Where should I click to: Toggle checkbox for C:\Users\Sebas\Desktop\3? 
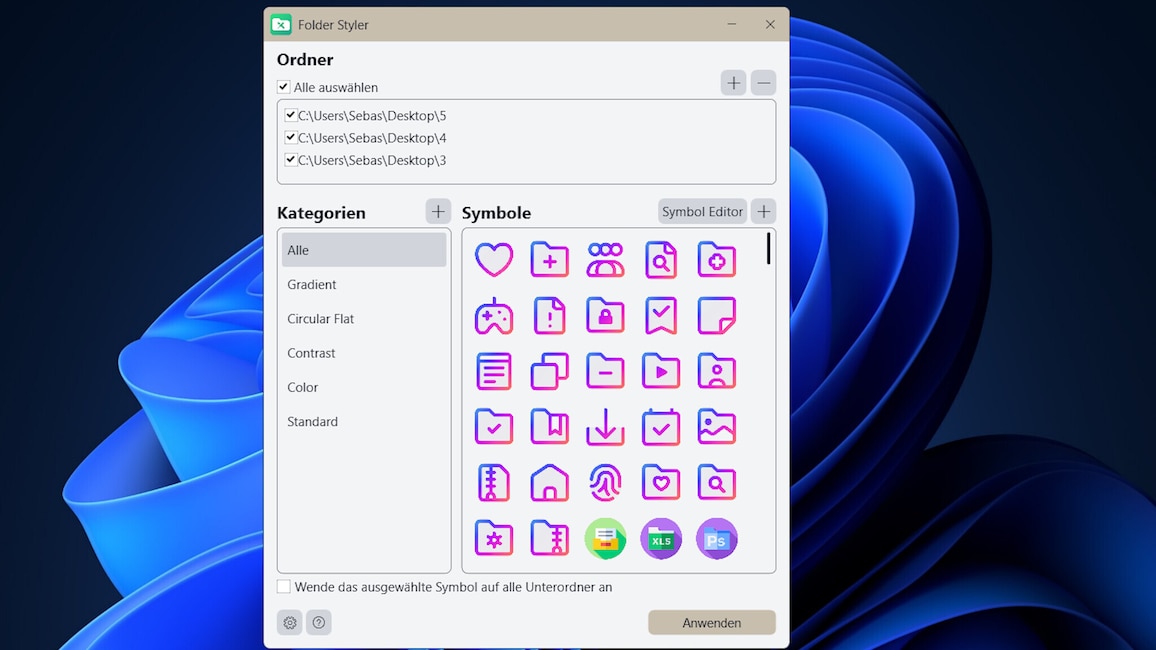[x=290, y=159]
